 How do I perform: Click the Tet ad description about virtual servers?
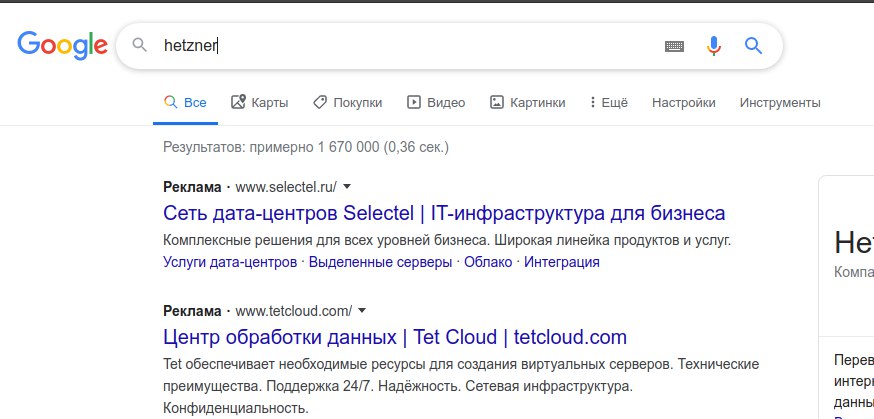[x=461, y=386]
